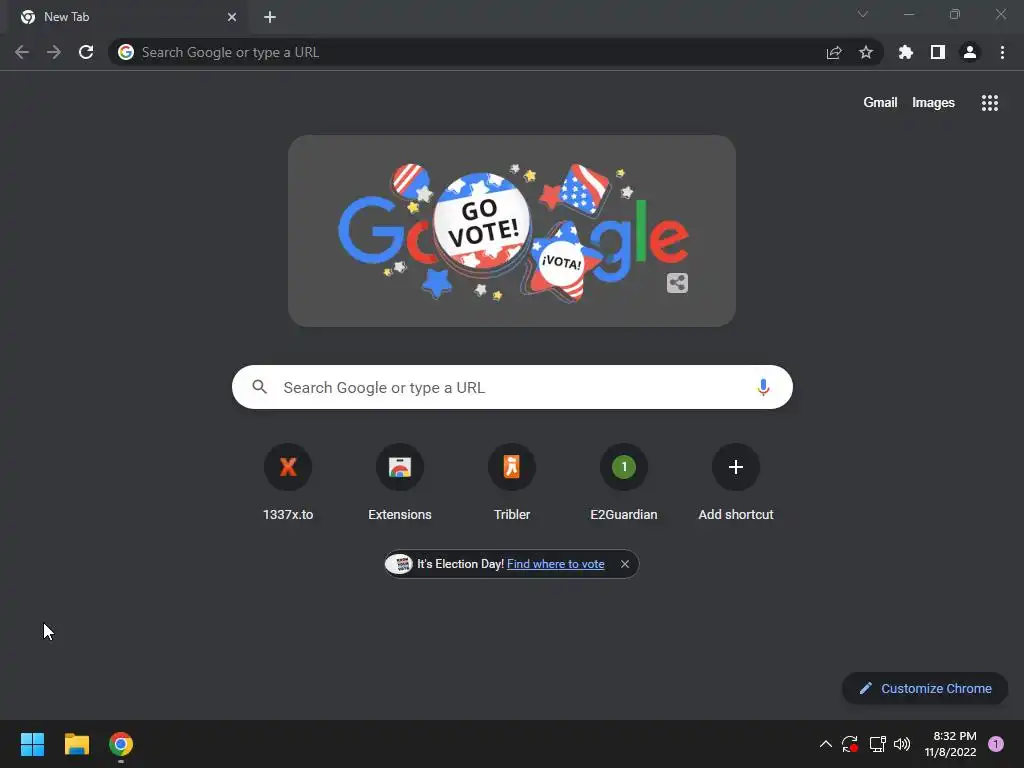The image size is (1024, 768).
Task: Open the E2Guardian shortcut
Action: pos(624,483)
